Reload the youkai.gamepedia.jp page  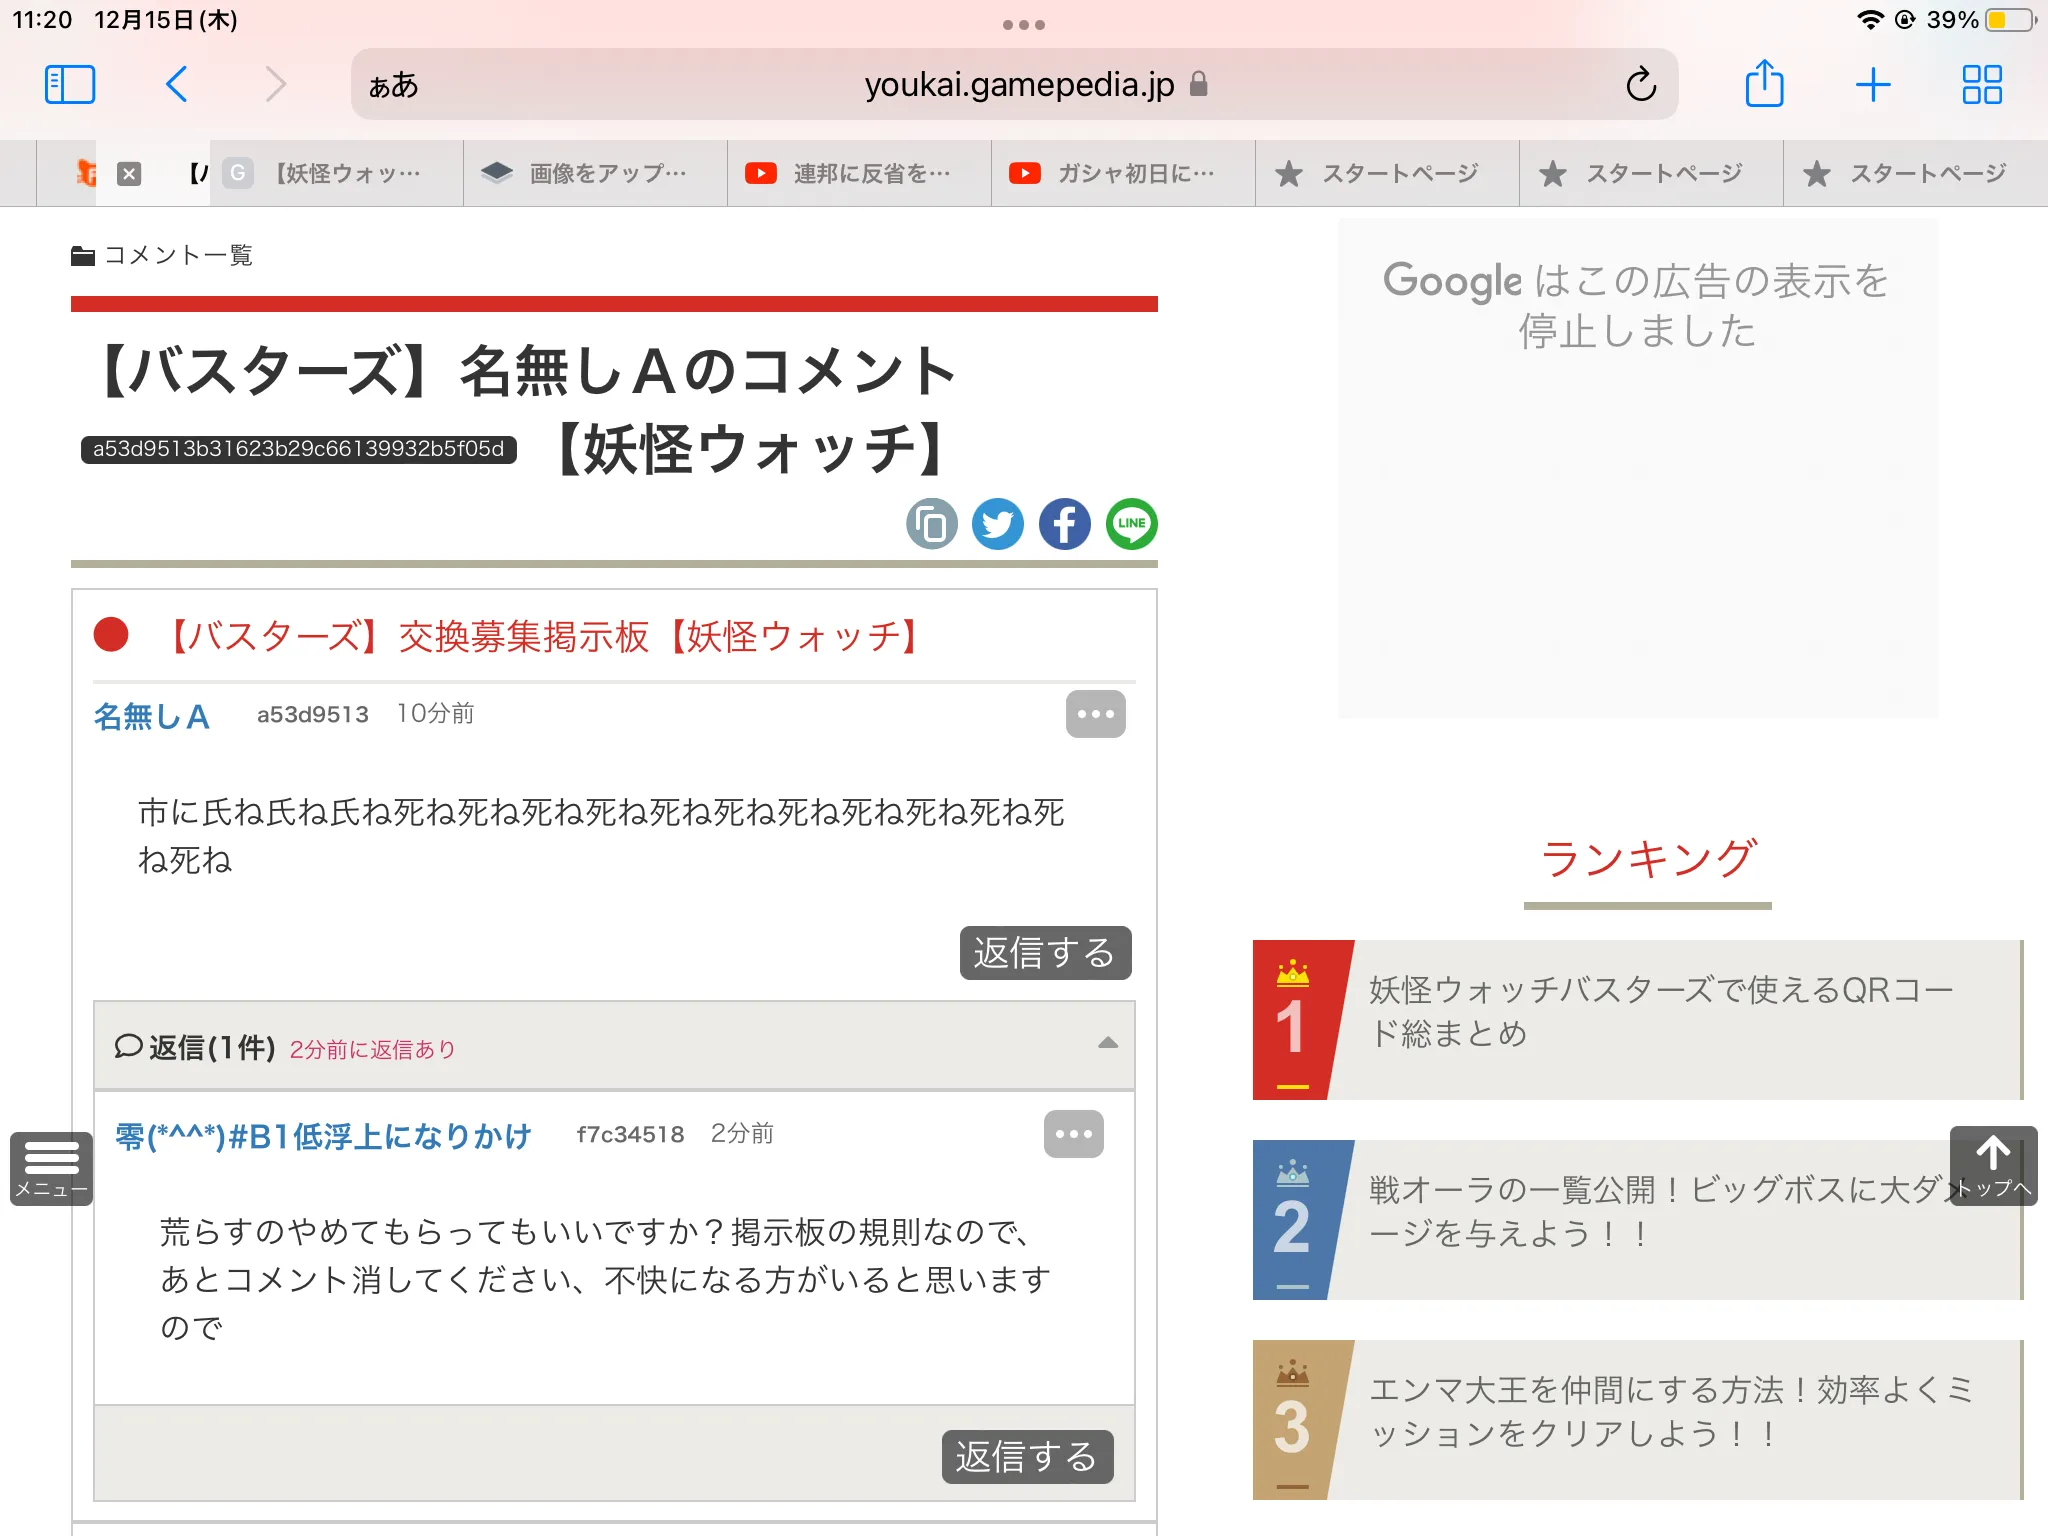click(1641, 85)
